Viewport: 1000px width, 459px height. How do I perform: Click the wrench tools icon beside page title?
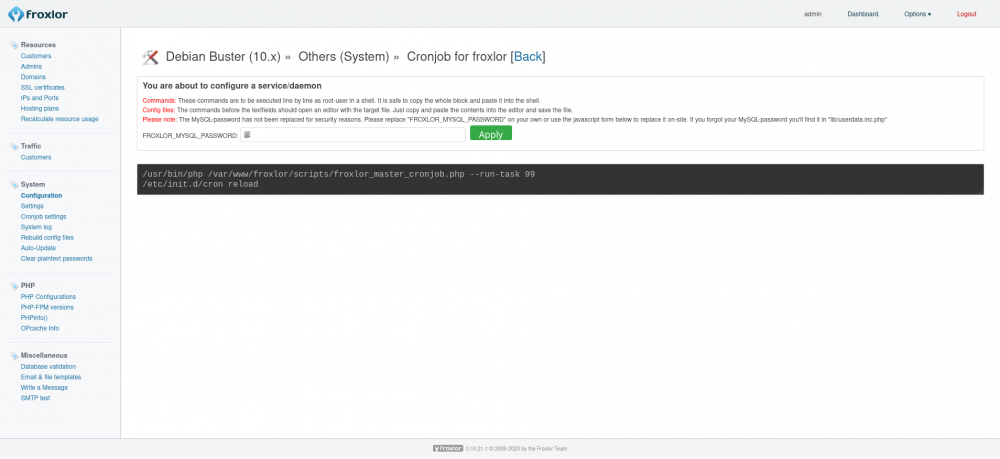(151, 57)
